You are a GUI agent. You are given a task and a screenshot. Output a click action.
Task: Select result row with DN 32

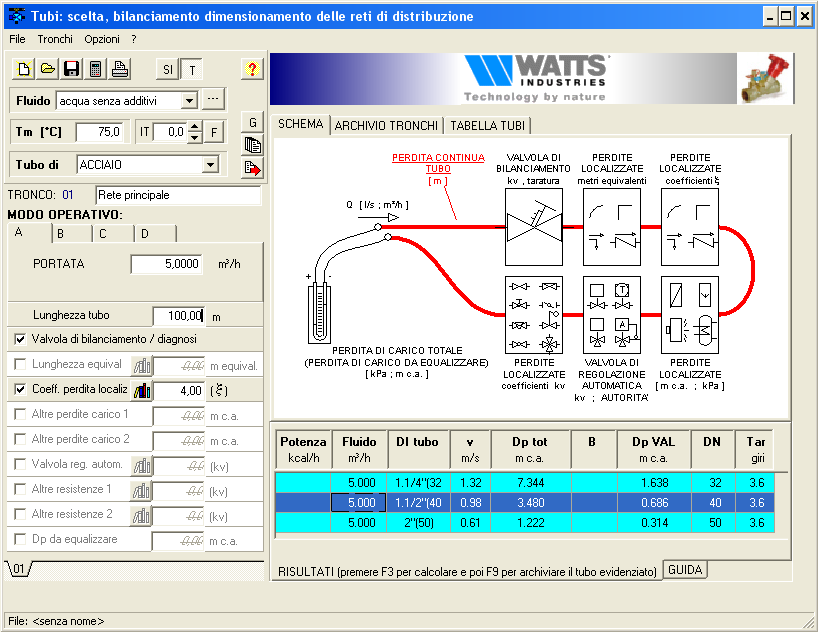525,483
